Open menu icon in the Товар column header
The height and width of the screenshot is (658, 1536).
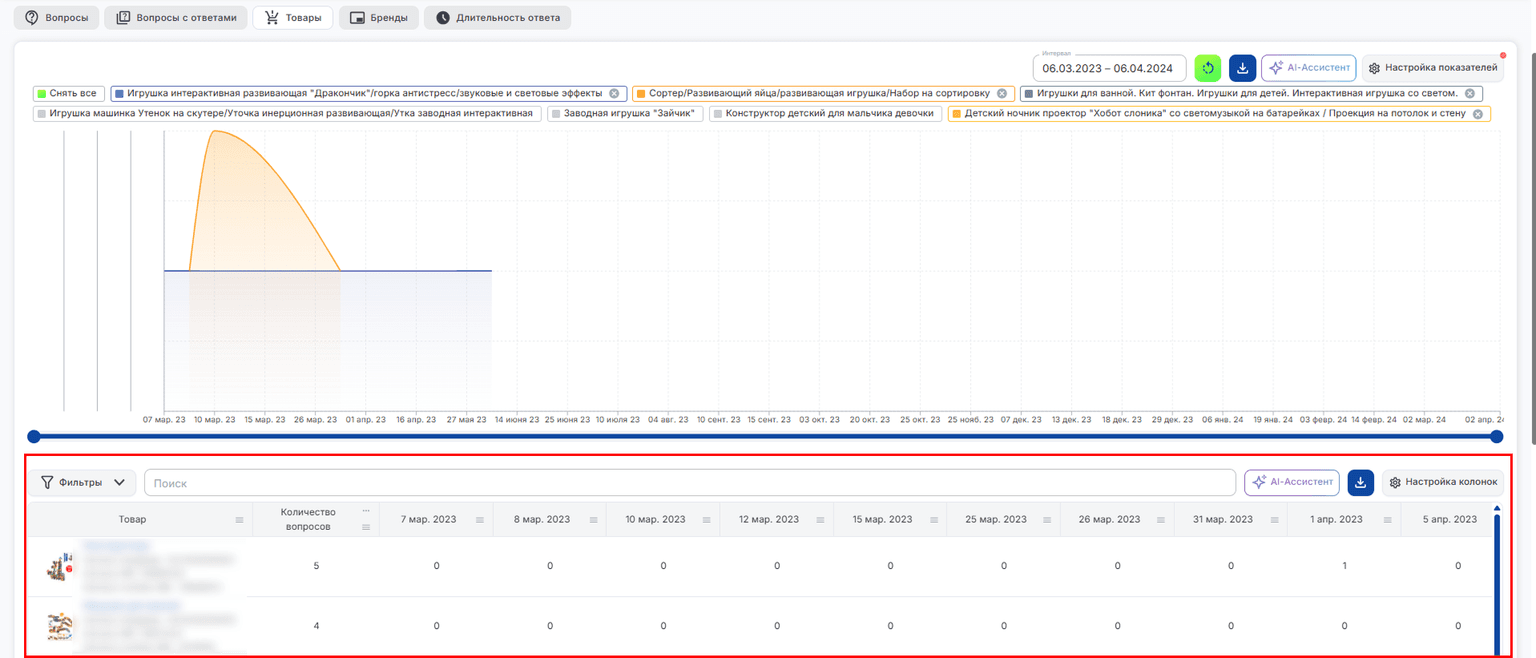pos(239,520)
